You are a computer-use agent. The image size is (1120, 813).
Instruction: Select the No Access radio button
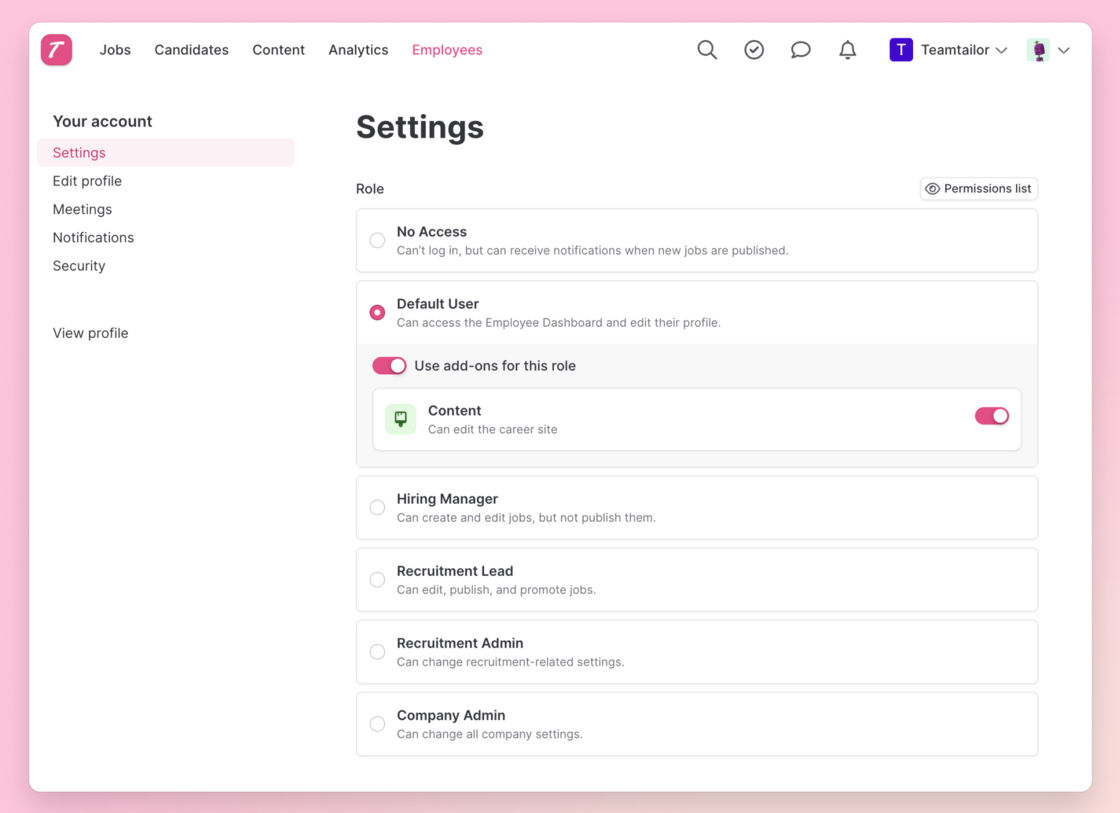pos(377,240)
